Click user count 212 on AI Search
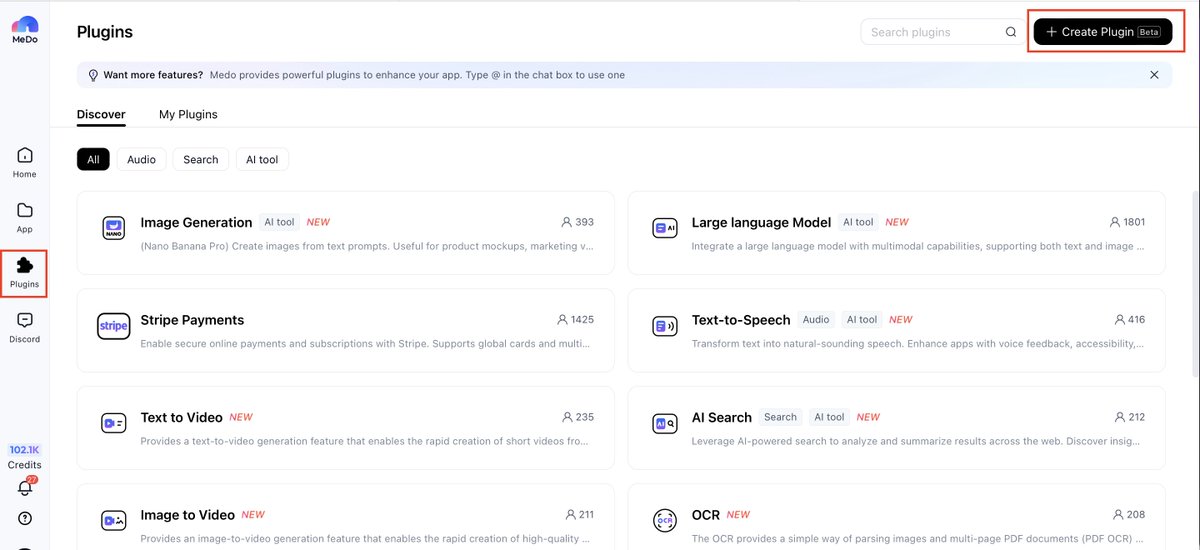The image size is (1200, 550). pyautogui.click(x=1129, y=417)
